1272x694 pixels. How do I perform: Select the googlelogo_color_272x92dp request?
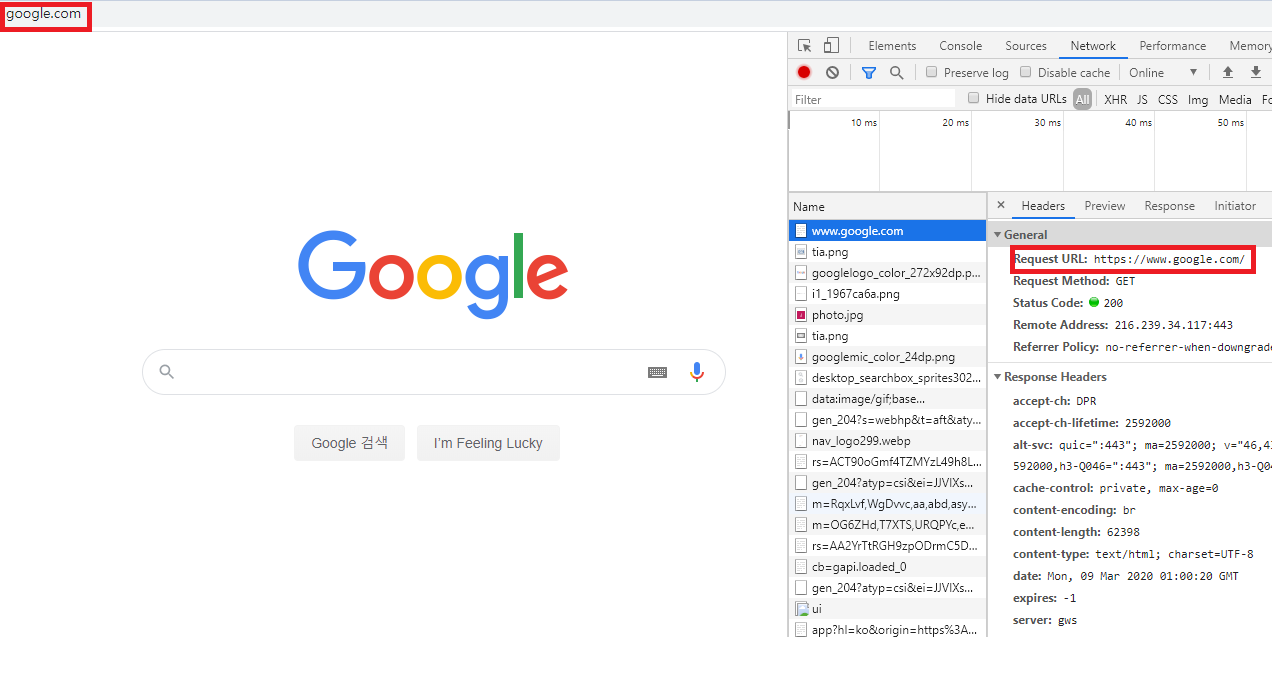coord(887,273)
